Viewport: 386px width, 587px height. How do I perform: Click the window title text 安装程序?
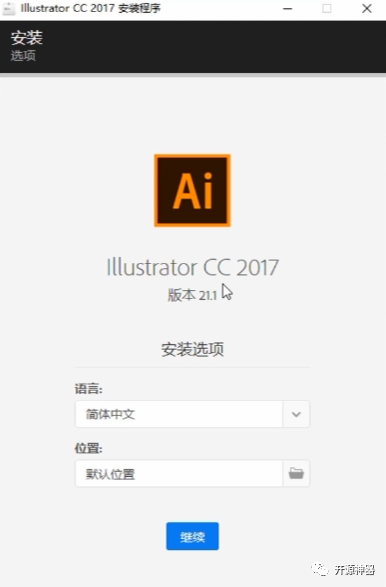pyautogui.click(x=140, y=8)
